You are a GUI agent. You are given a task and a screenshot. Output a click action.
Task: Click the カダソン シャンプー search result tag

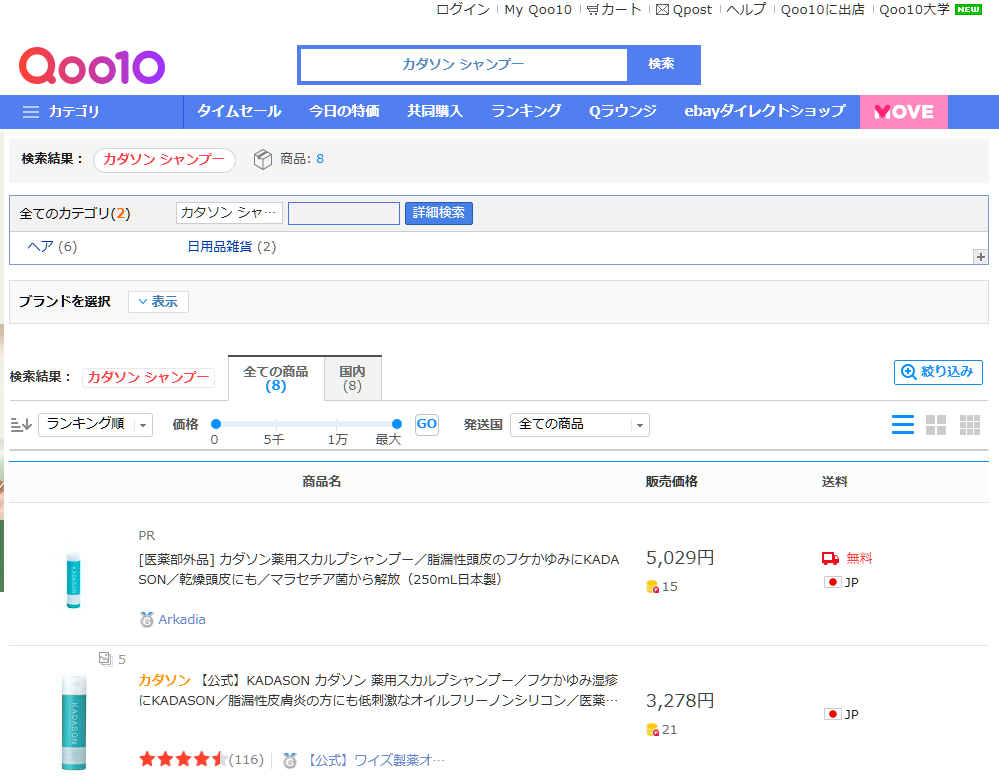[164, 160]
